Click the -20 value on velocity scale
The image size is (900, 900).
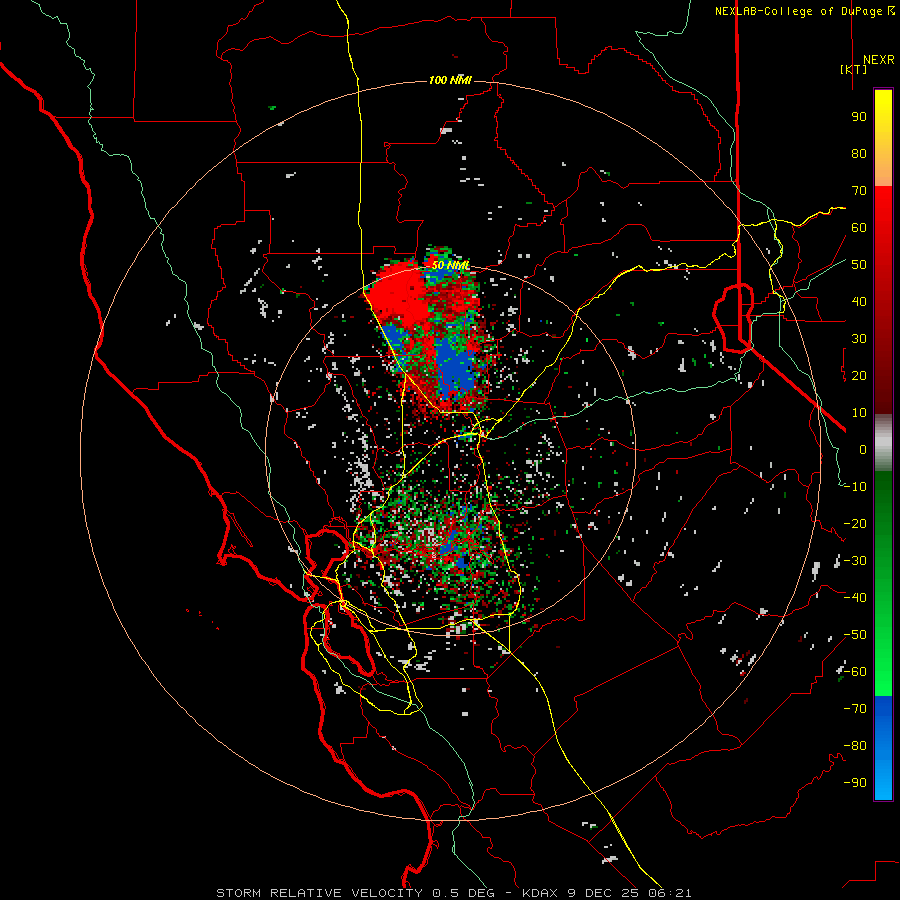pyautogui.click(x=855, y=524)
